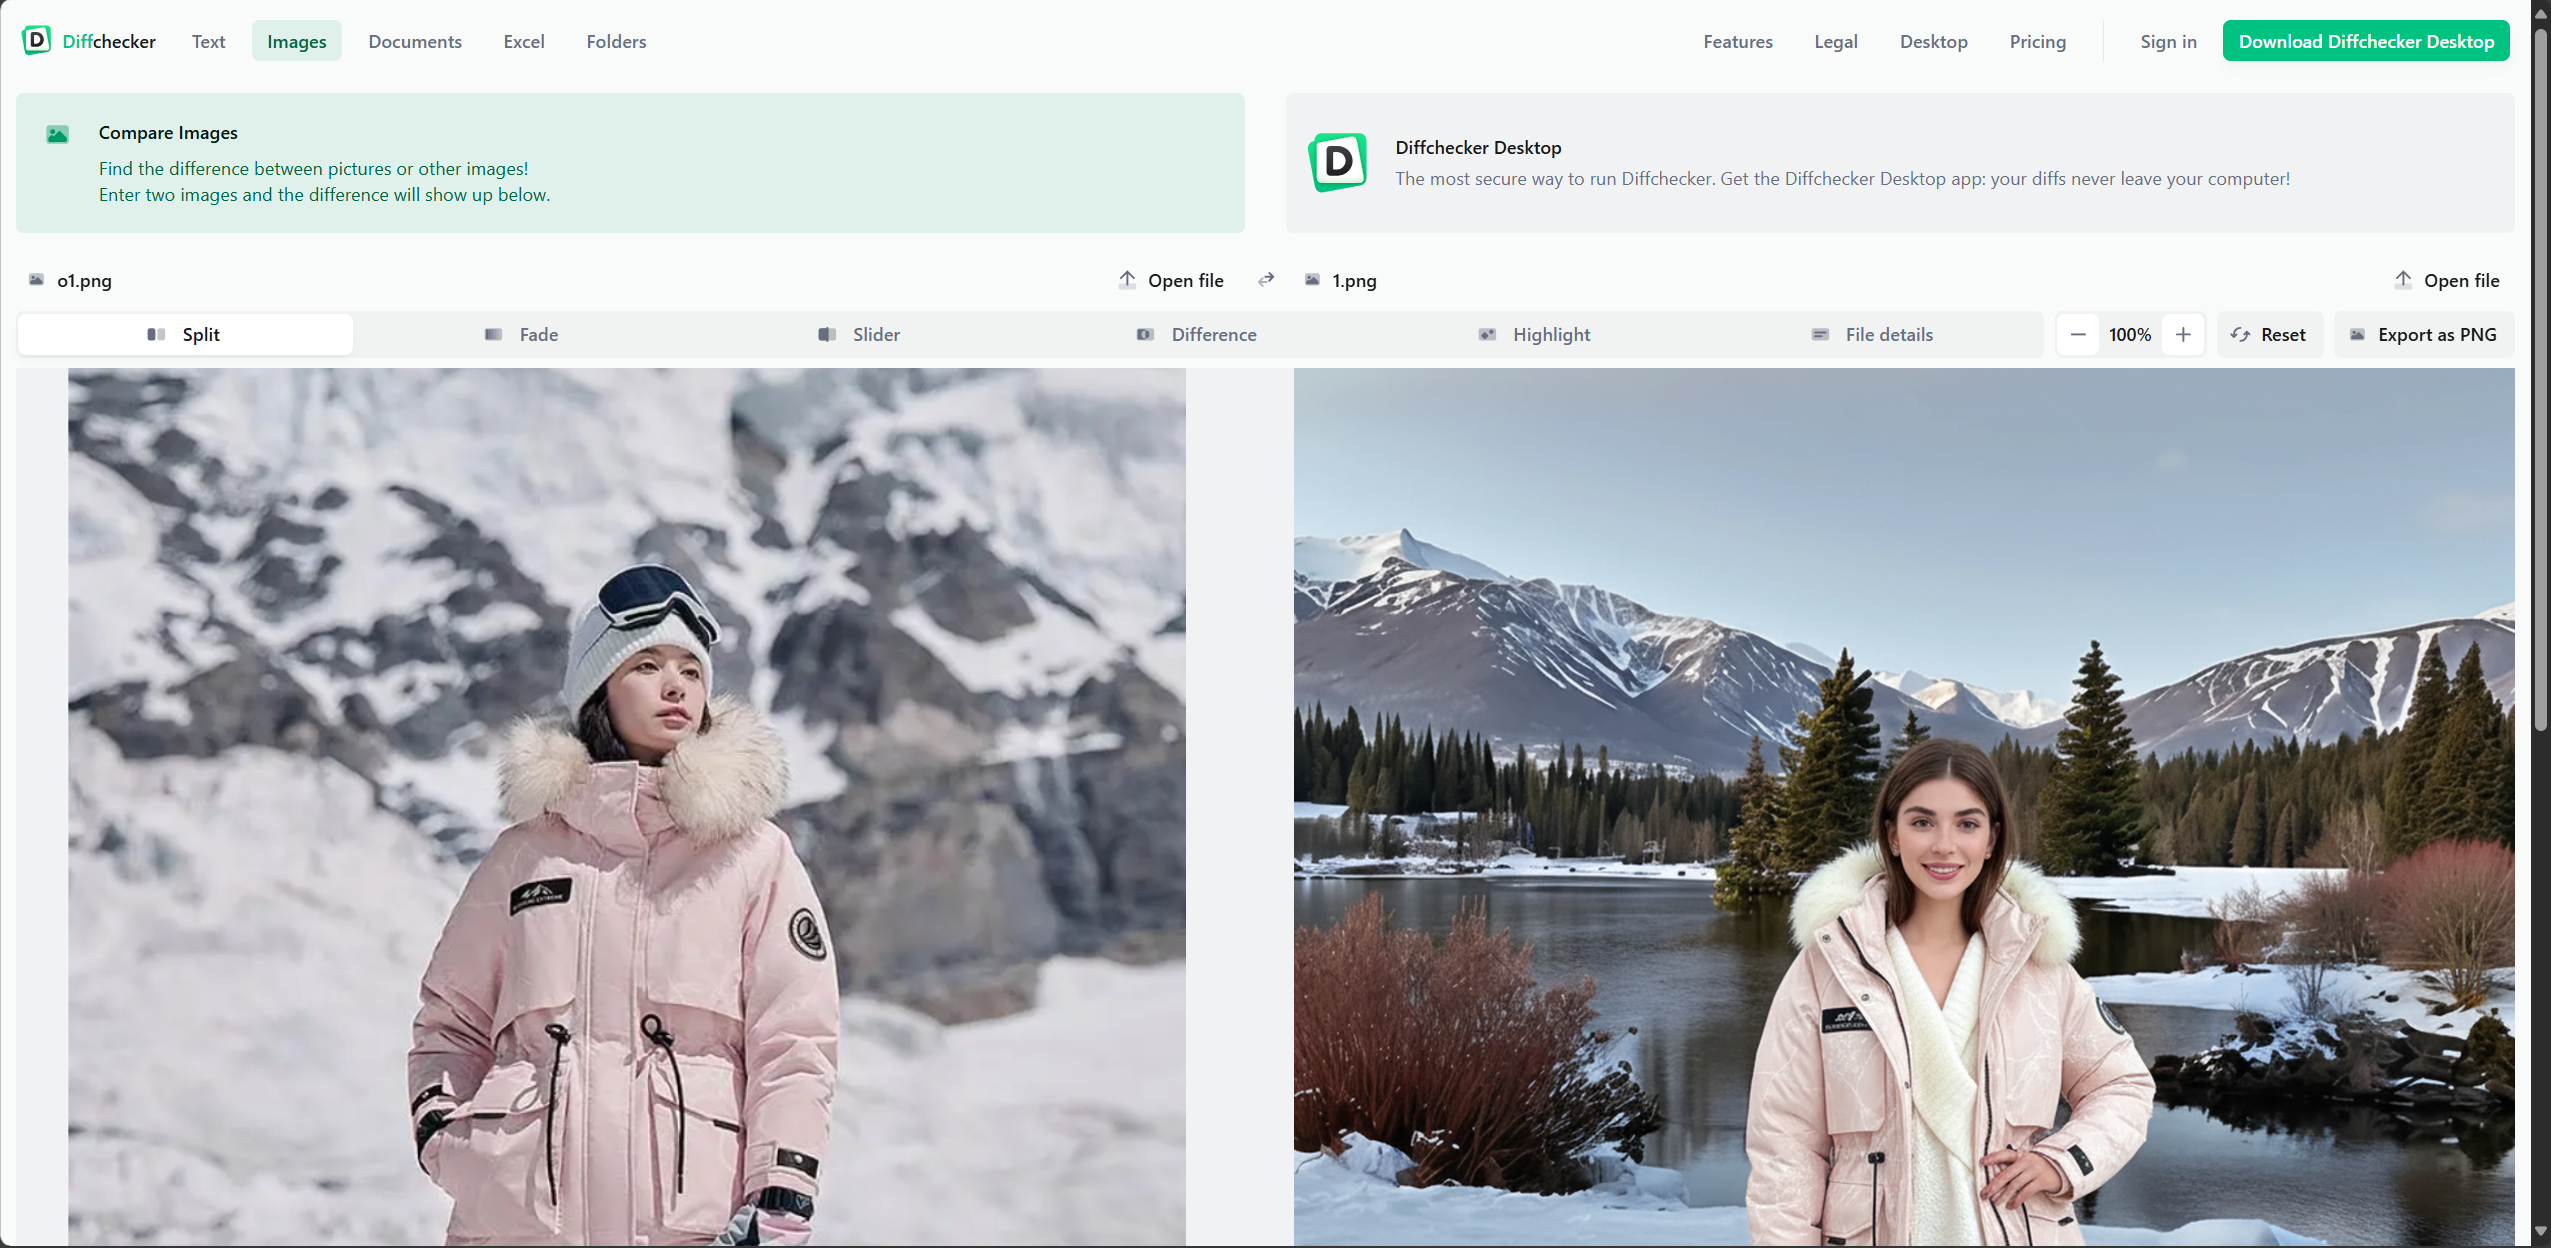Turn on the Highlight view
Image resolution: width=2551 pixels, height=1248 pixels.
click(1533, 334)
